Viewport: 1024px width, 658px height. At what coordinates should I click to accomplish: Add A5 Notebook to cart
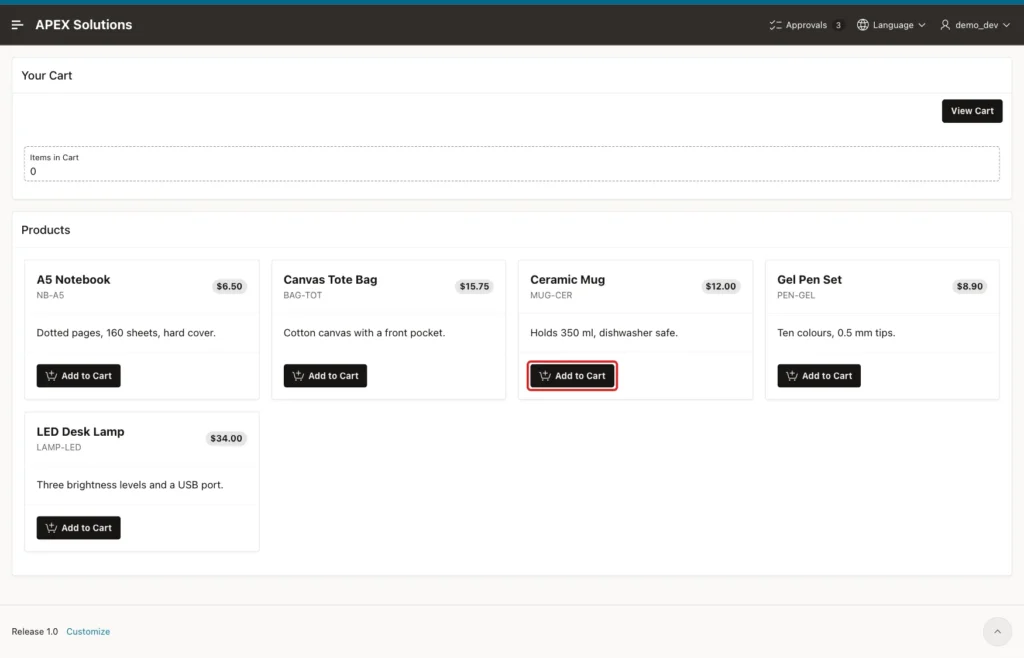[78, 375]
